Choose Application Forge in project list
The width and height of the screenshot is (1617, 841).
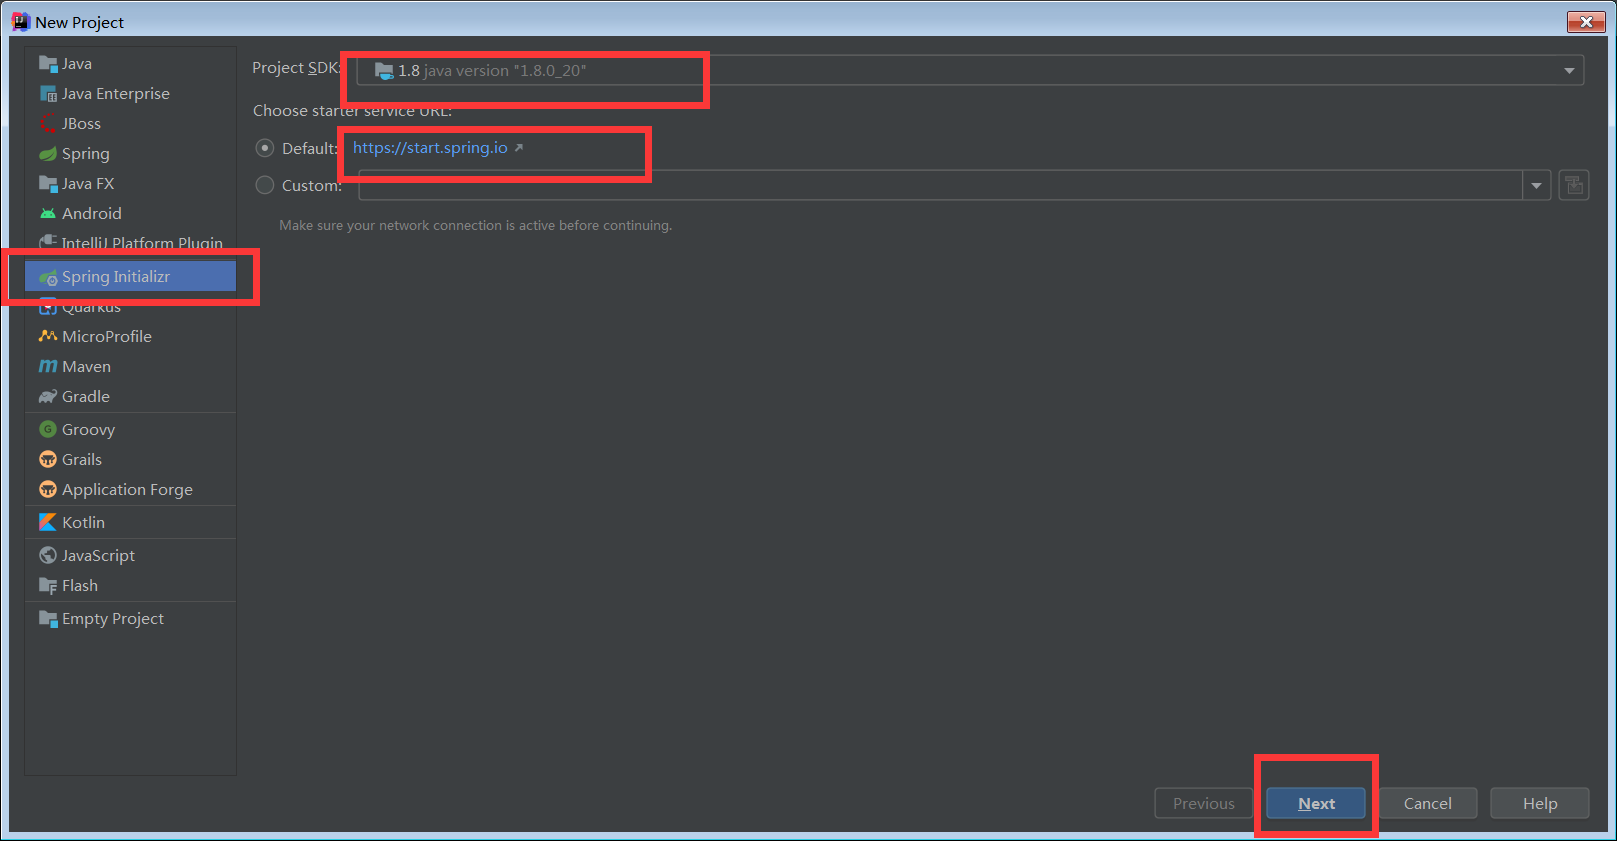click(130, 490)
